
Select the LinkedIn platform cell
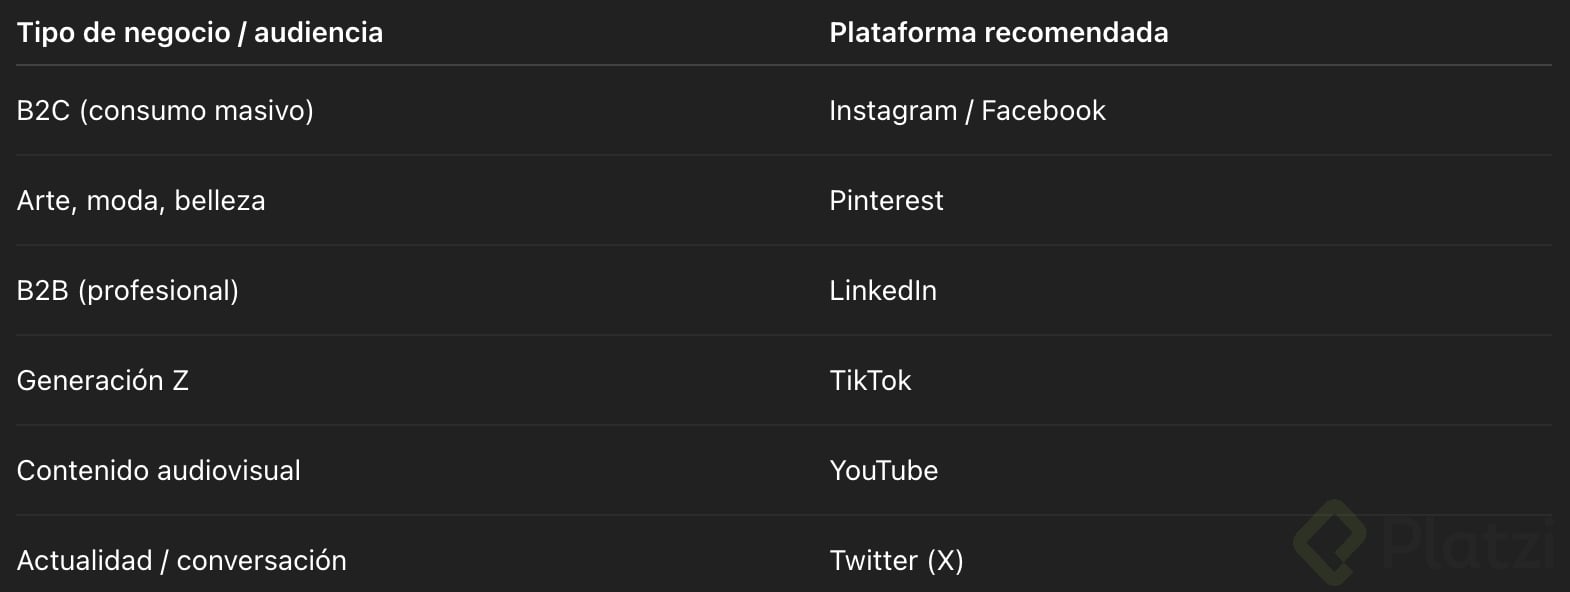click(x=883, y=290)
